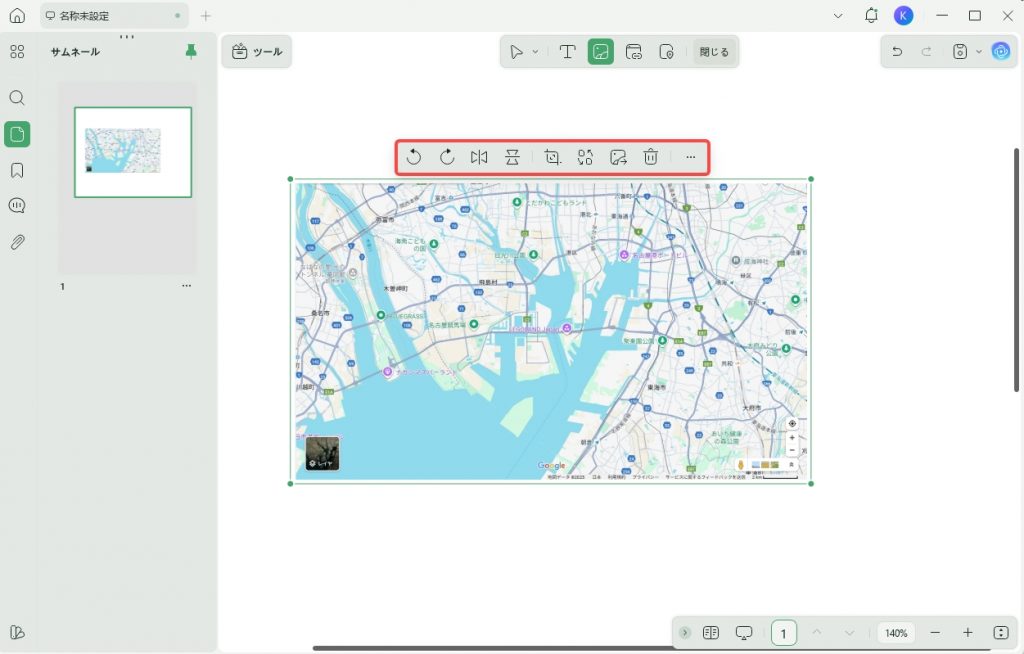Click the 閉じる button
The image size is (1024, 654).
coord(714,52)
